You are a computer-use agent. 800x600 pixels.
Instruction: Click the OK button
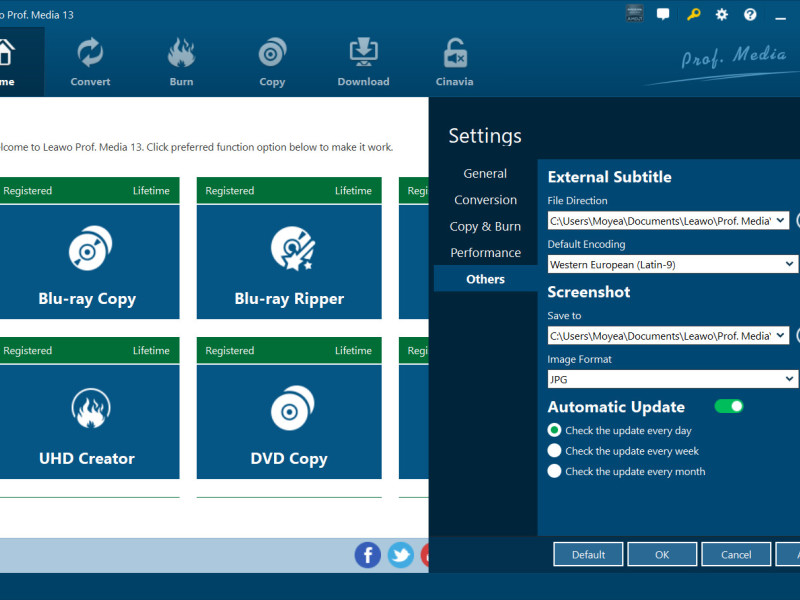[662, 555]
